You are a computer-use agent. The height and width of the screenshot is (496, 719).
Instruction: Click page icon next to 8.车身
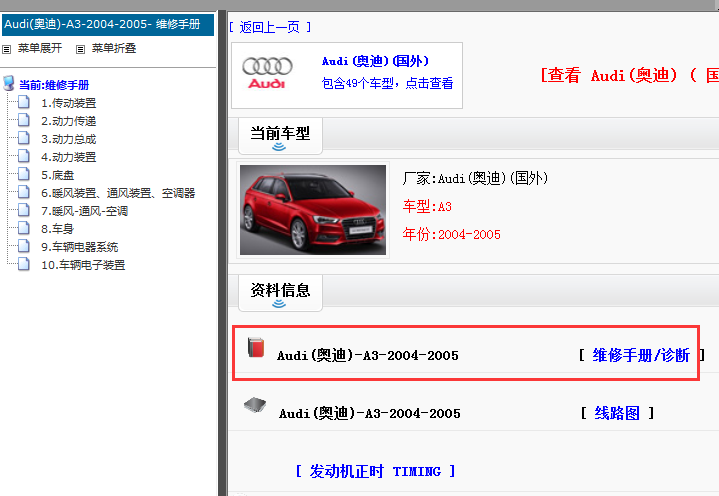[24, 228]
